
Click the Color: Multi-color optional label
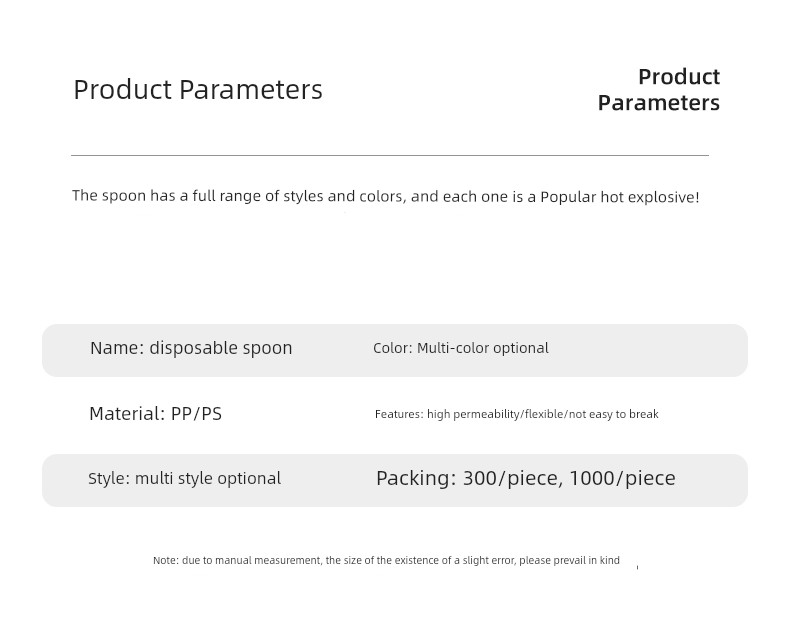point(460,348)
